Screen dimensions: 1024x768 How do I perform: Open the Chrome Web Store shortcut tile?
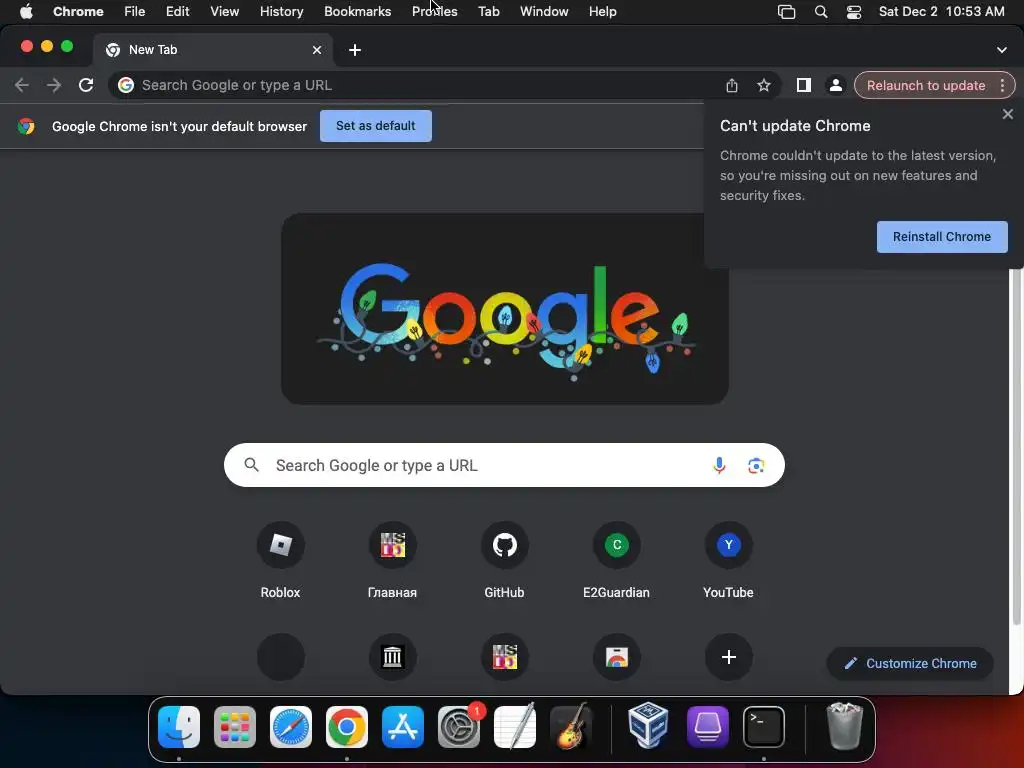click(x=616, y=656)
